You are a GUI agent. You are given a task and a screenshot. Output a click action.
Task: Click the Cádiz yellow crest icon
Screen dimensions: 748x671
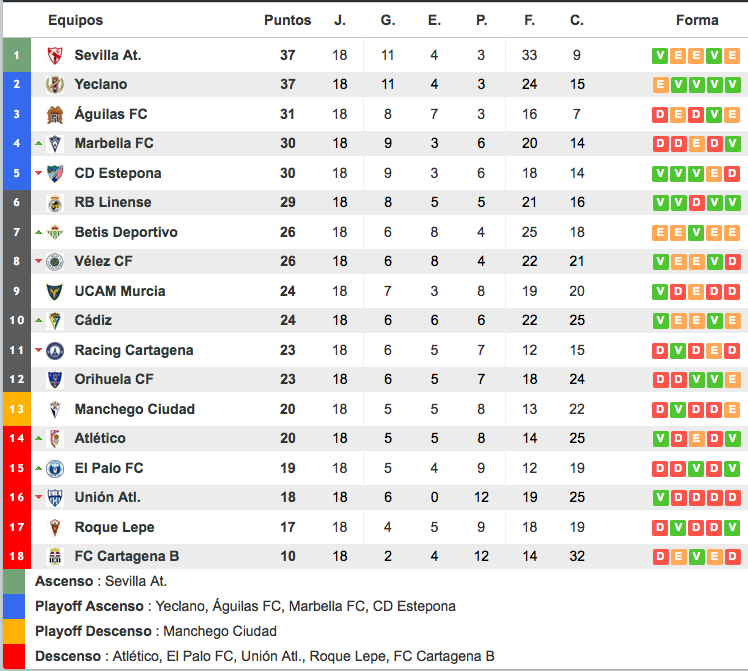point(55,321)
